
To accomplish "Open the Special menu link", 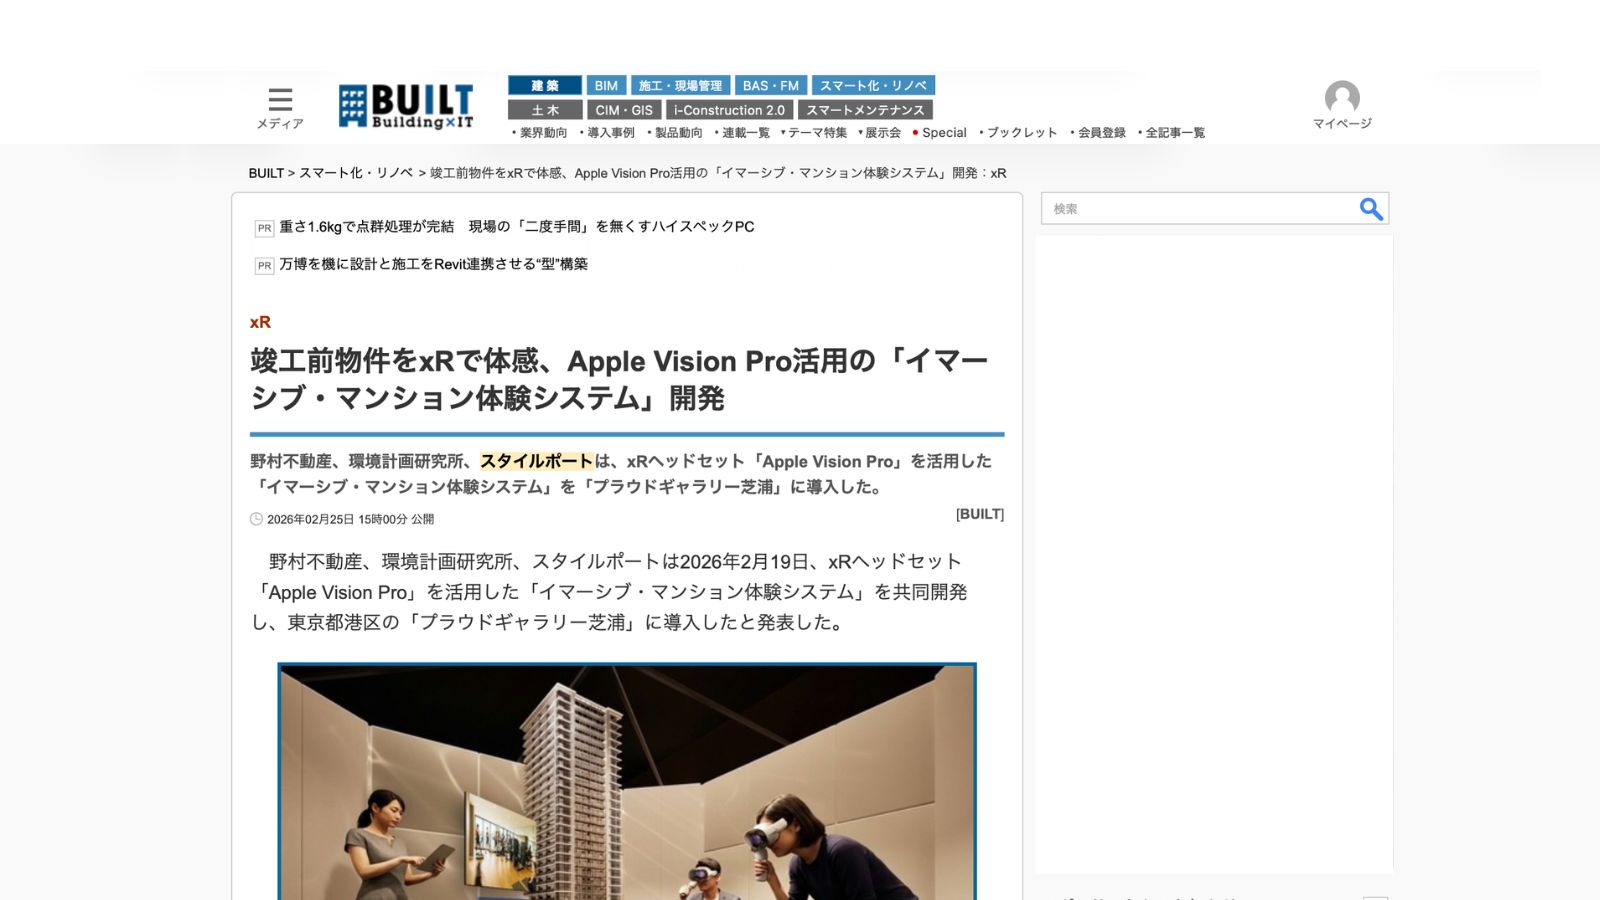I will [943, 133].
